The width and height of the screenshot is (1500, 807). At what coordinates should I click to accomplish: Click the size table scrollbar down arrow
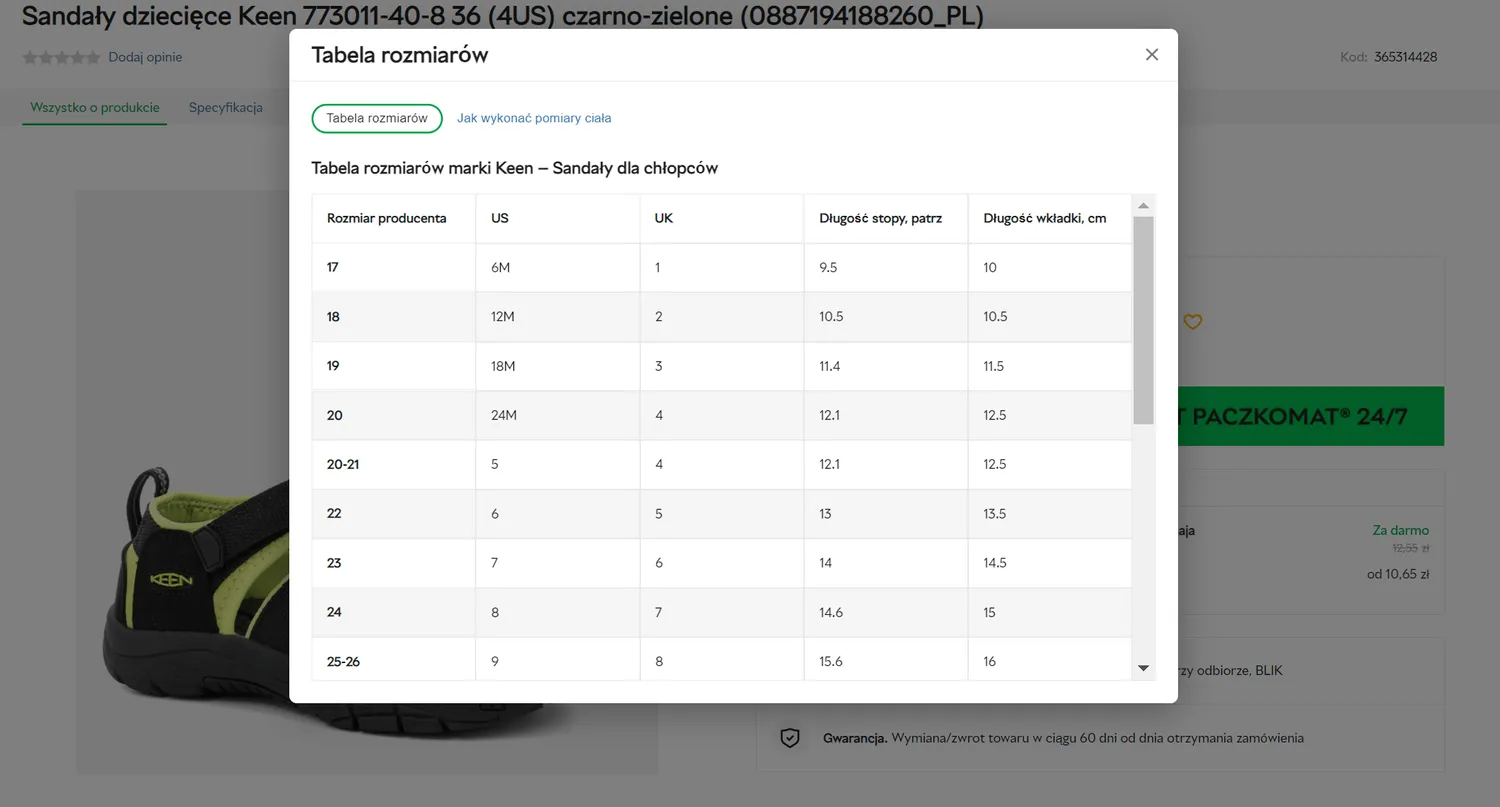(x=1144, y=668)
